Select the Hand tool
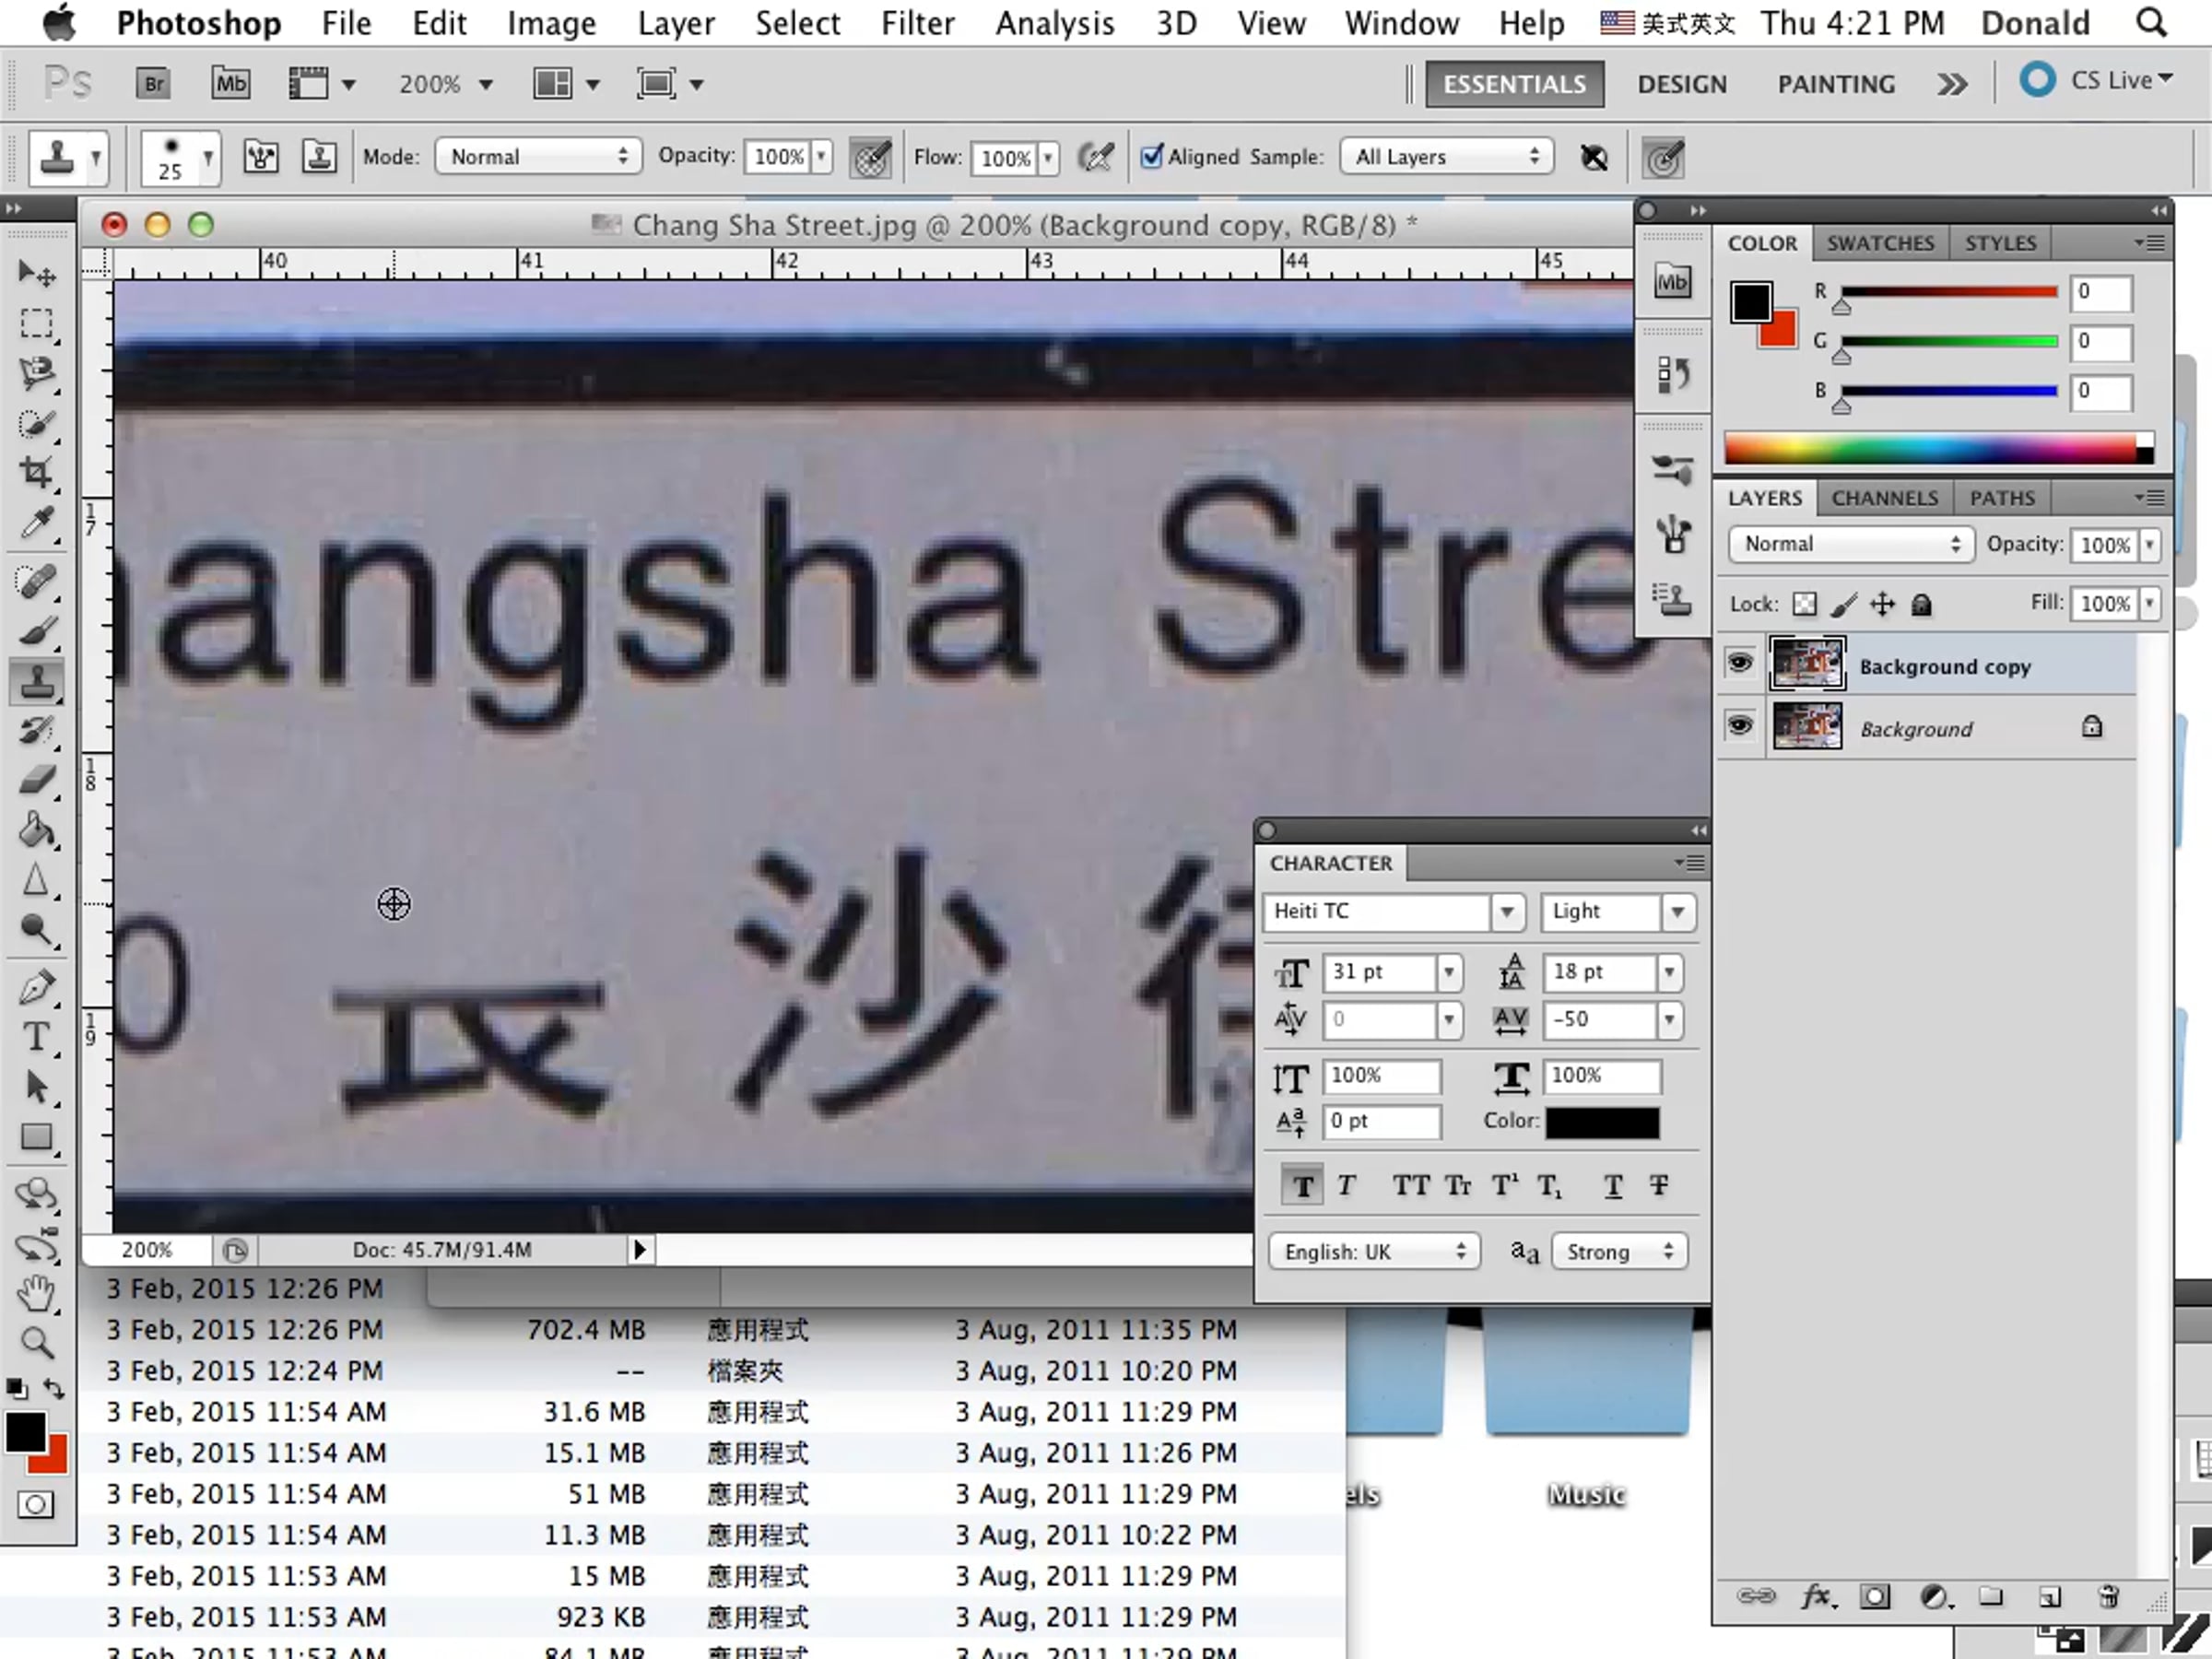 pyautogui.click(x=36, y=1293)
